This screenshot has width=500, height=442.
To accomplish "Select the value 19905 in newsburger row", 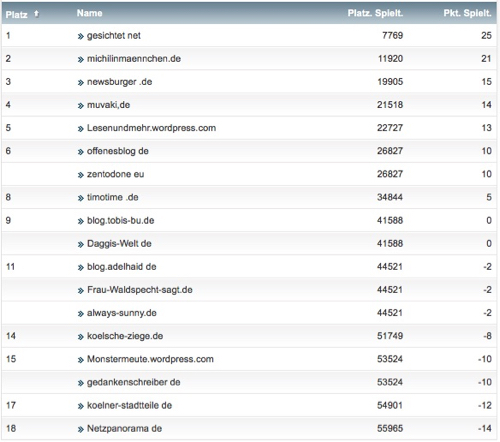I will tap(390, 82).
